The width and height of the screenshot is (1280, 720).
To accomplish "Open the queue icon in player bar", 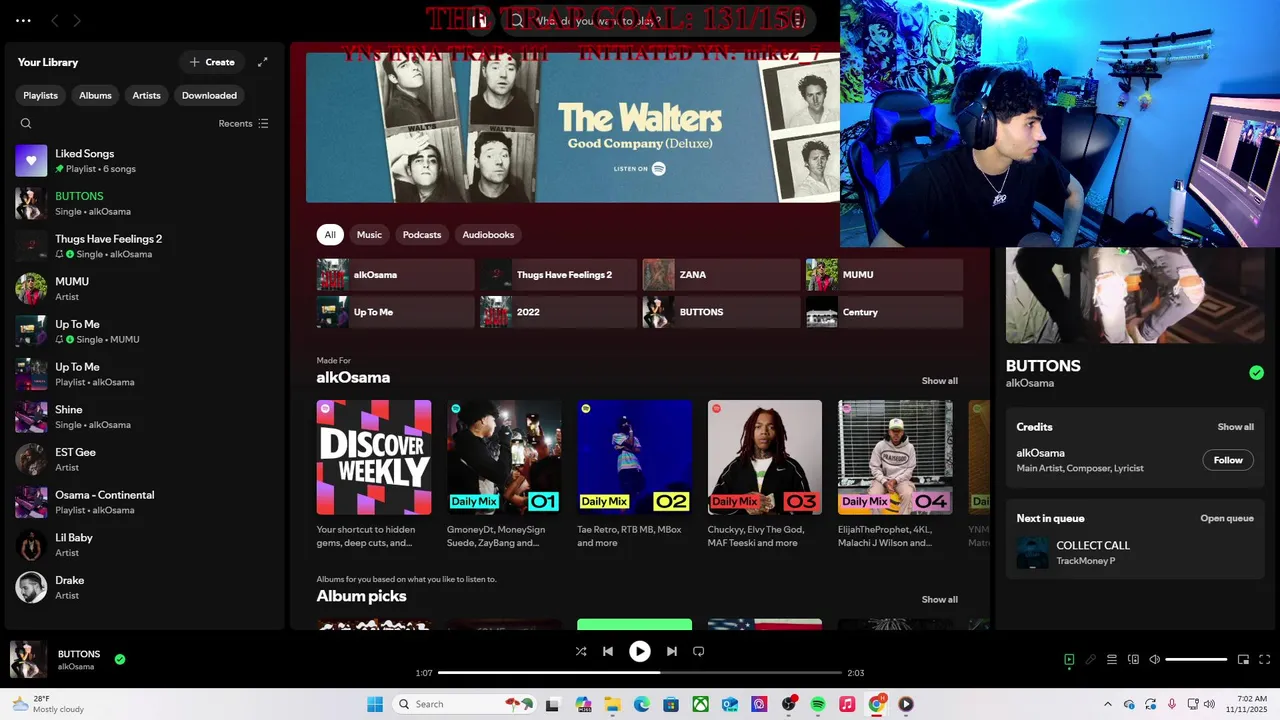I will click(1112, 659).
